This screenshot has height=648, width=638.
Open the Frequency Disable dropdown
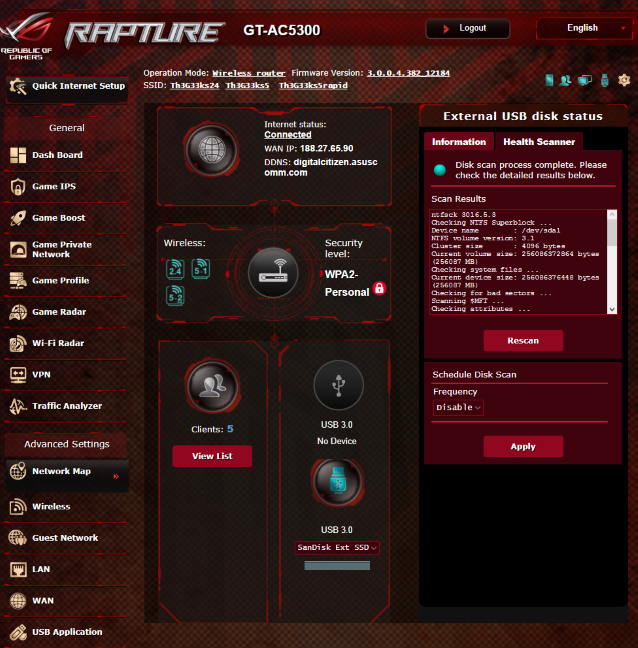coord(458,407)
